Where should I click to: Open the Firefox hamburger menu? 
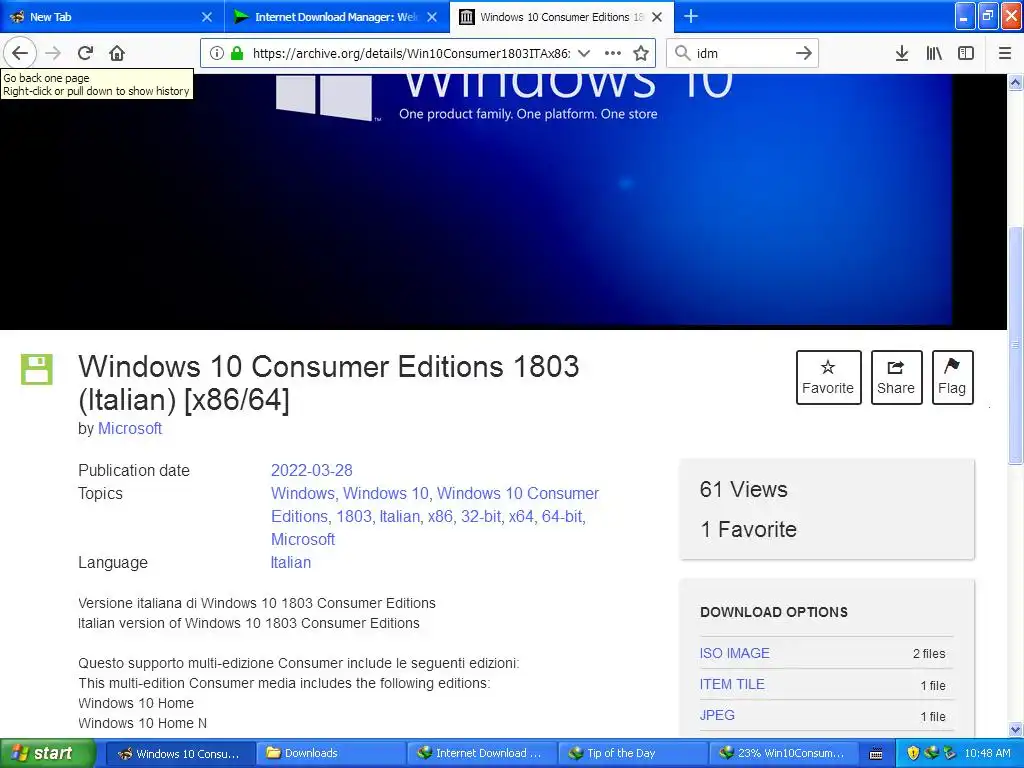(x=1005, y=53)
